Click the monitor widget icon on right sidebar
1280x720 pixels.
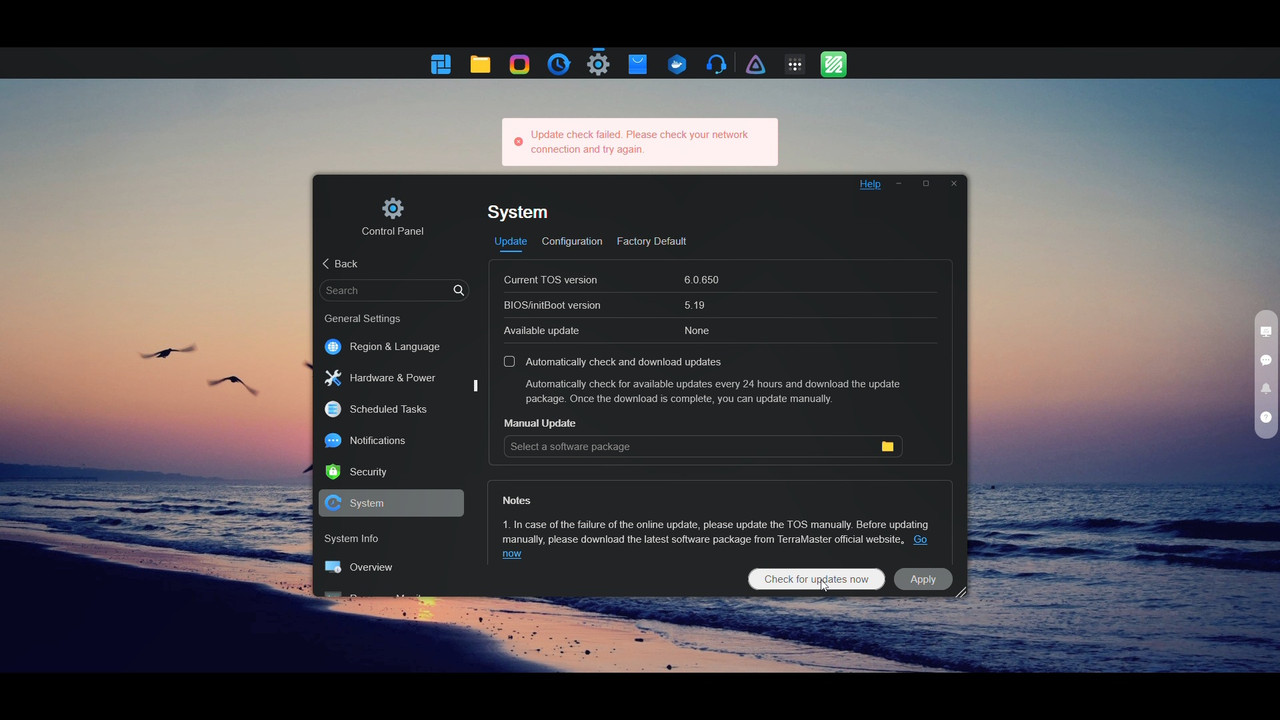1266,332
